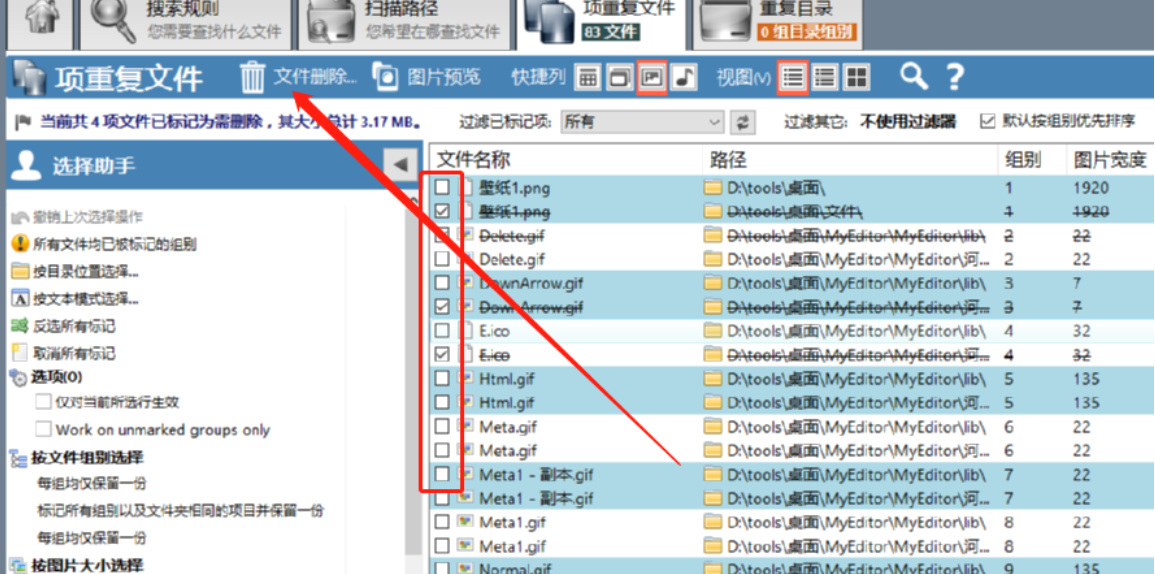Click 所有文件均已被标记的组别 warning entry
The height and width of the screenshot is (574, 1155).
point(105,245)
